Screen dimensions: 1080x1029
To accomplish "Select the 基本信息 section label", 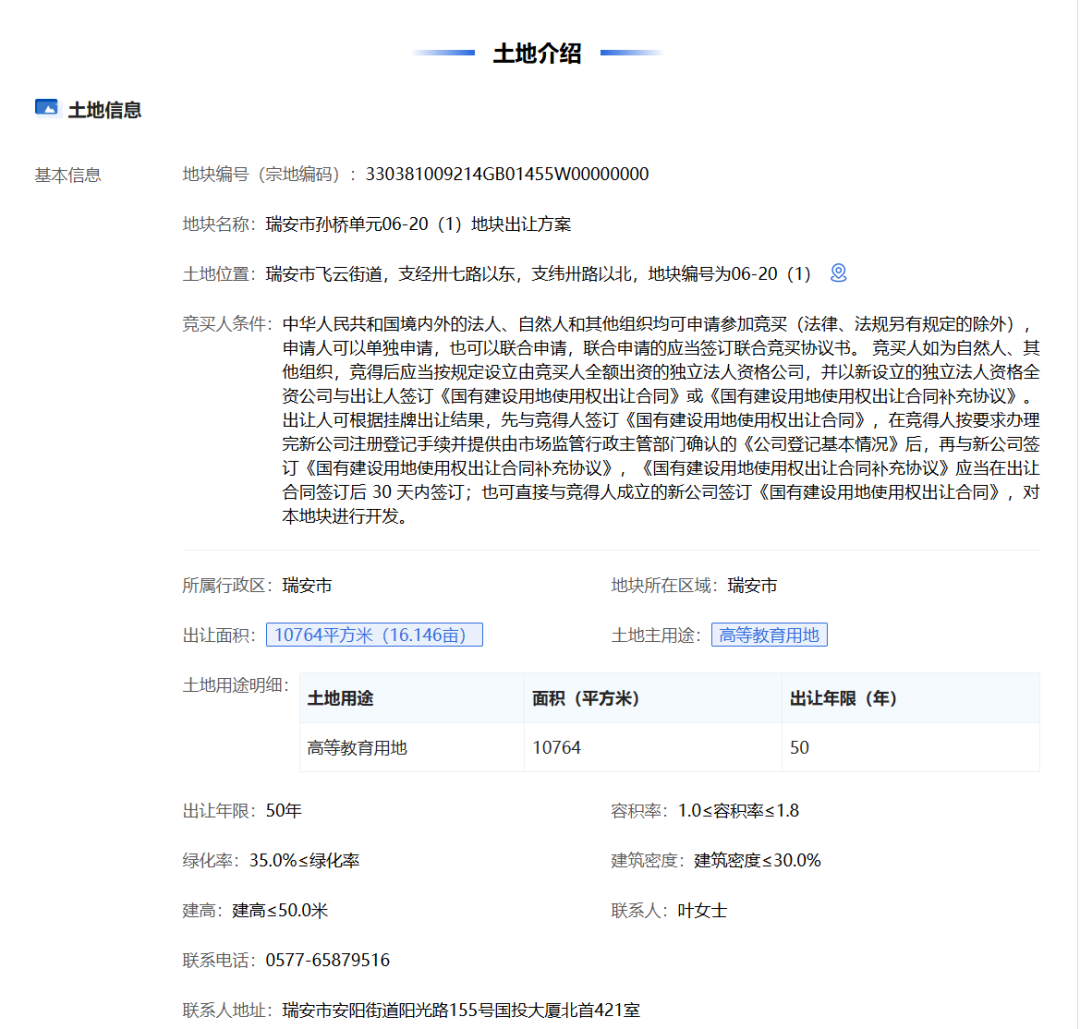I will [68, 175].
